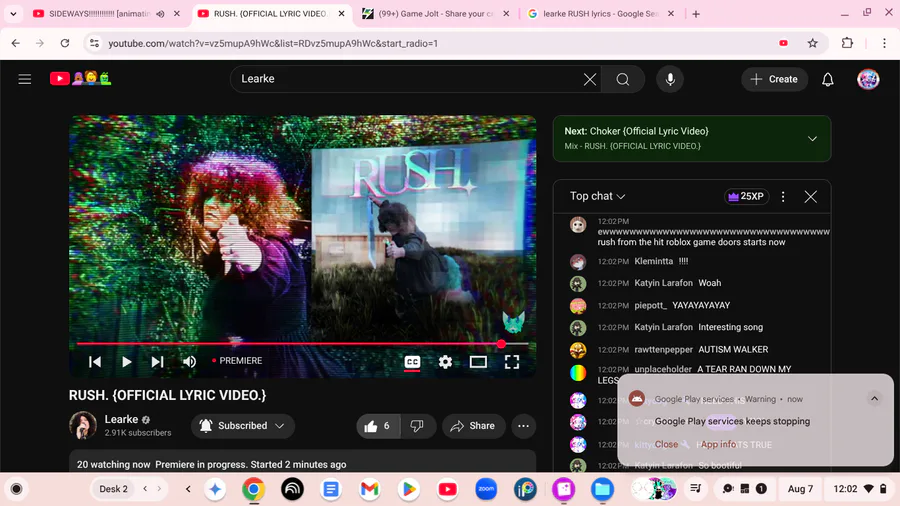
Task: Open the YouTube hamburger guide menu
Action: pyautogui.click(x=25, y=79)
